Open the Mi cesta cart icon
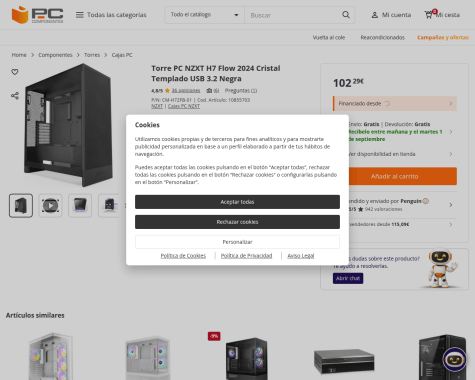 [429, 14]
